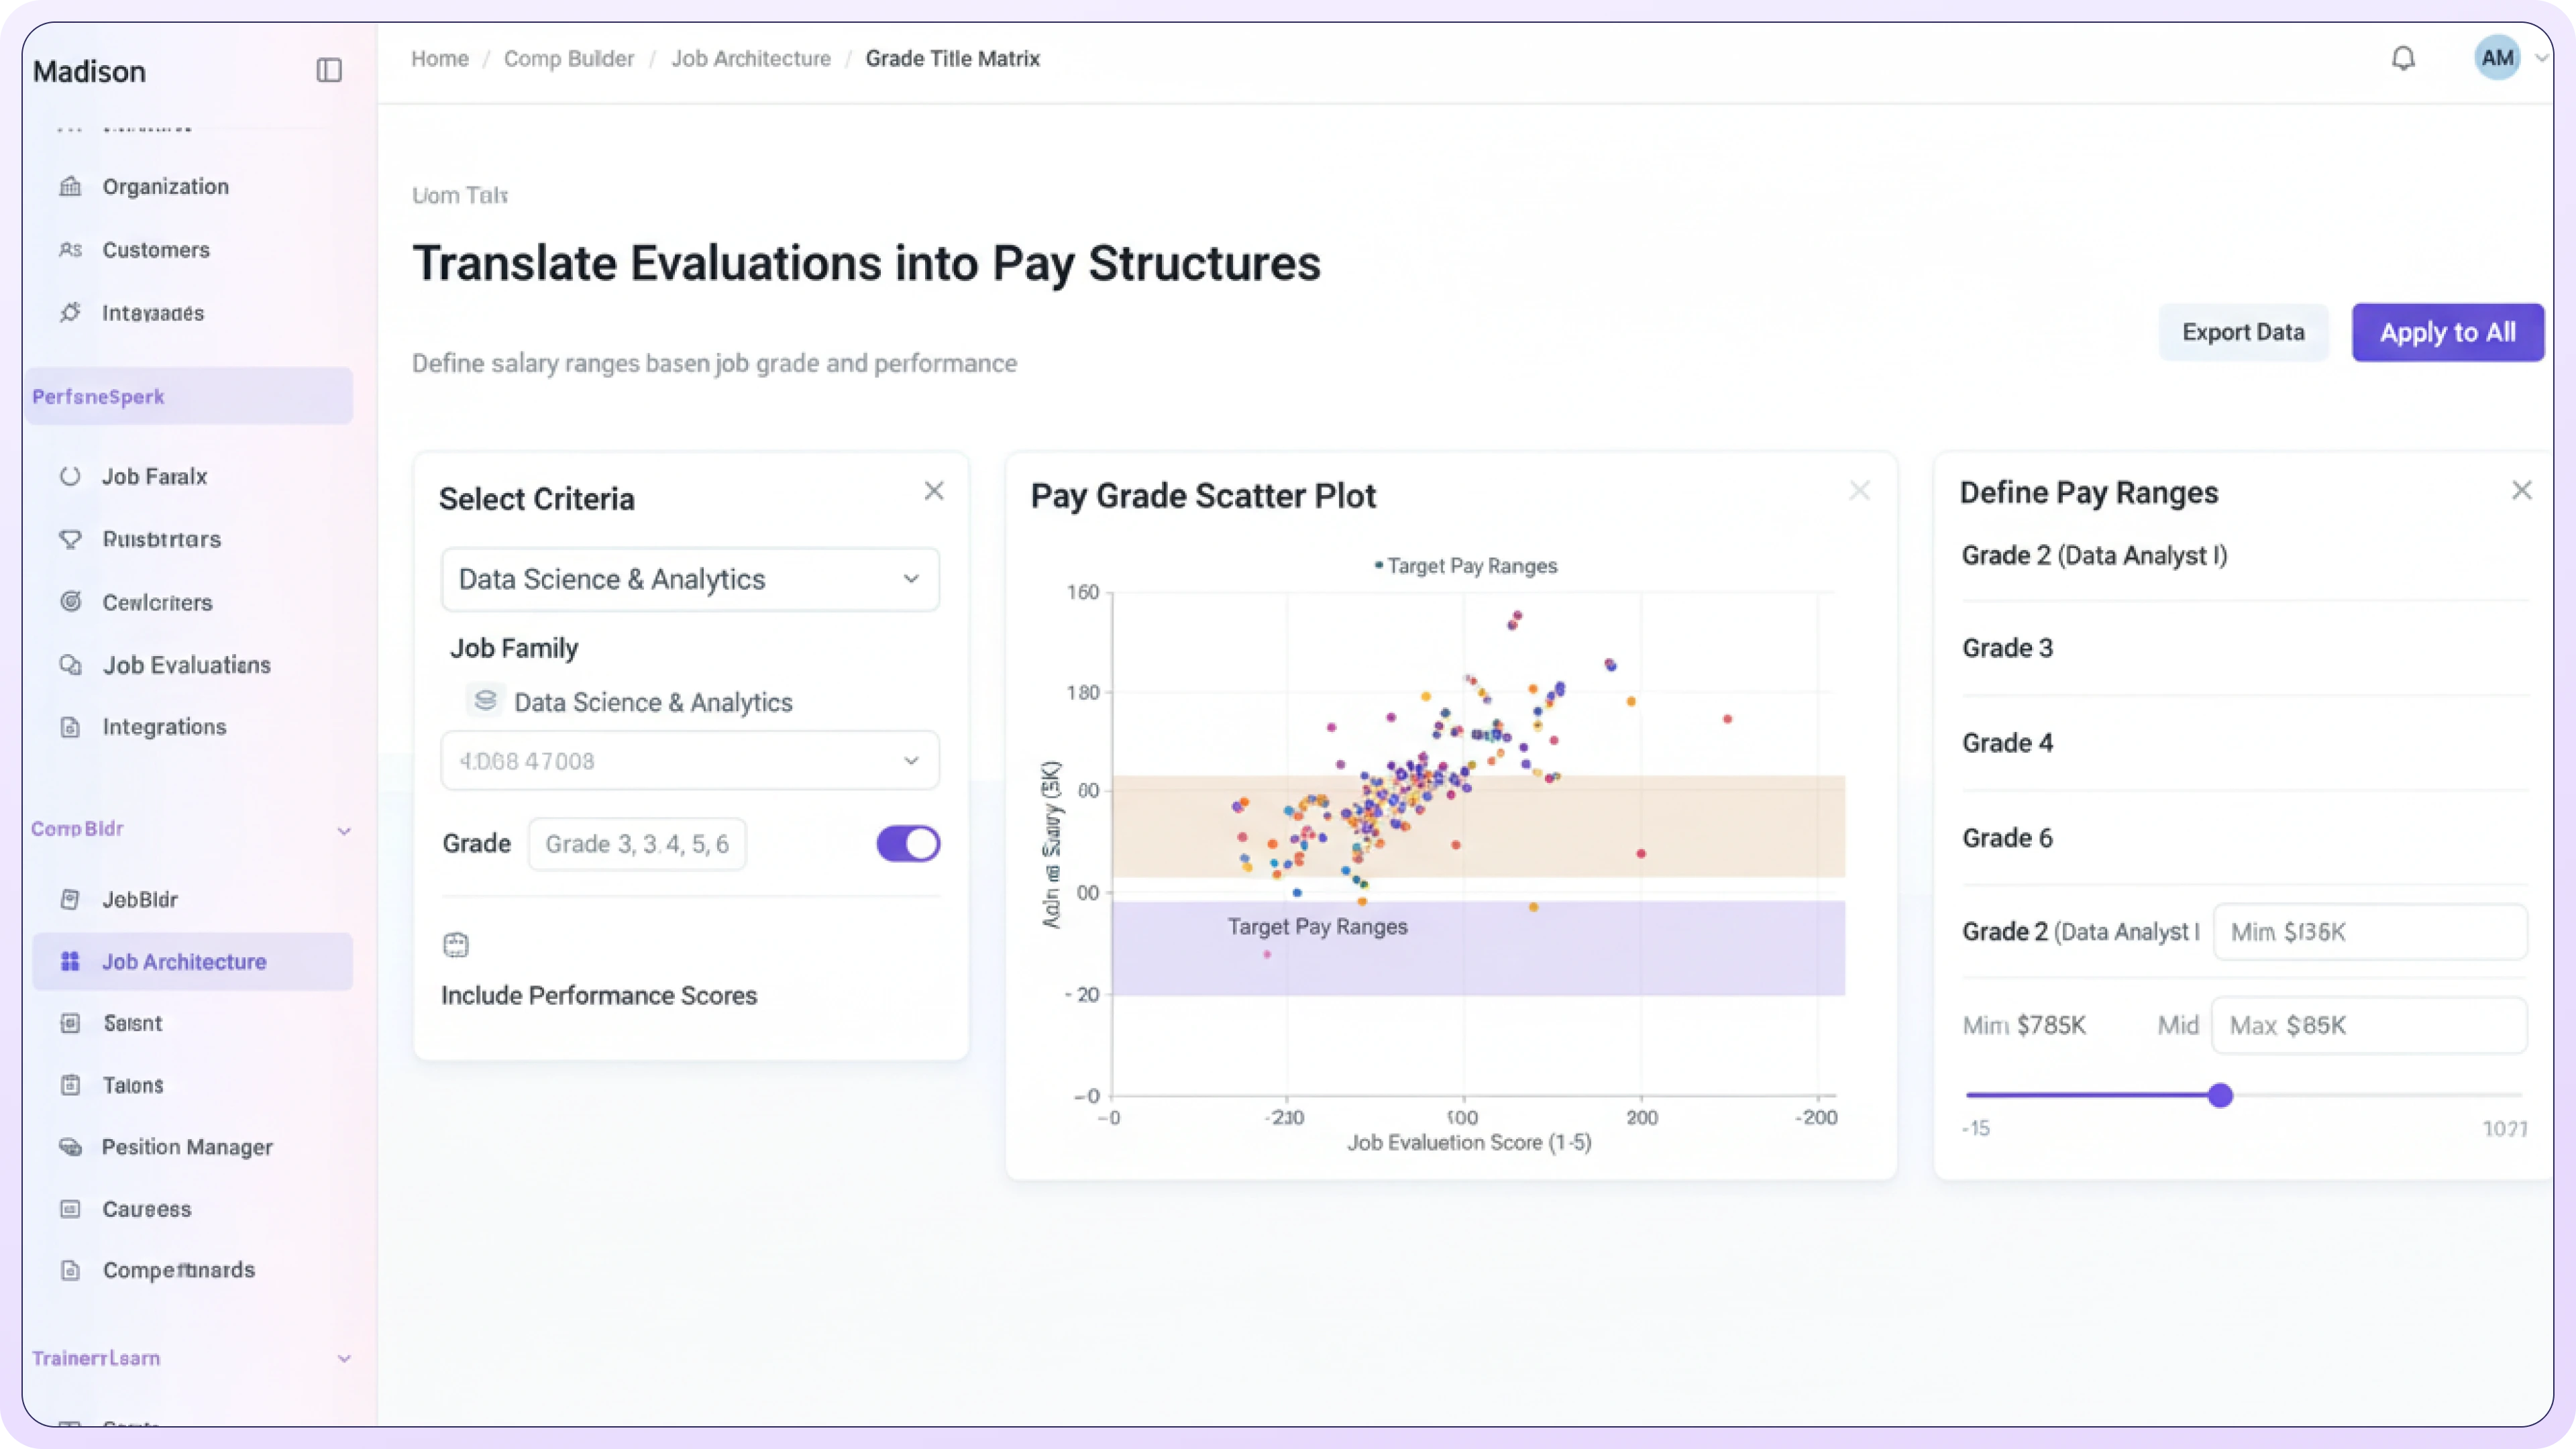This screenshot has width=2576, height=1449.
Task: Close the Select Criteria panel
Action: 934,491
